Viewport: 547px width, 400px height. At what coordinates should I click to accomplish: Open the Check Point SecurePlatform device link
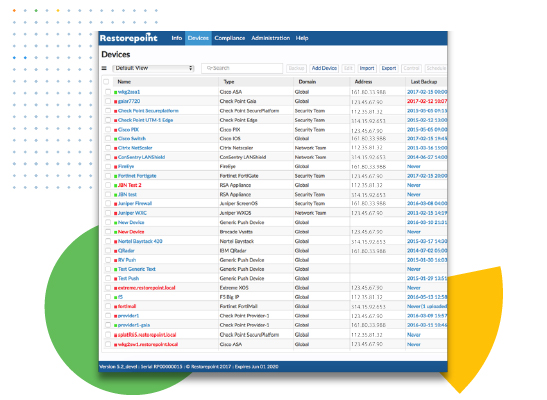point(148,111)
